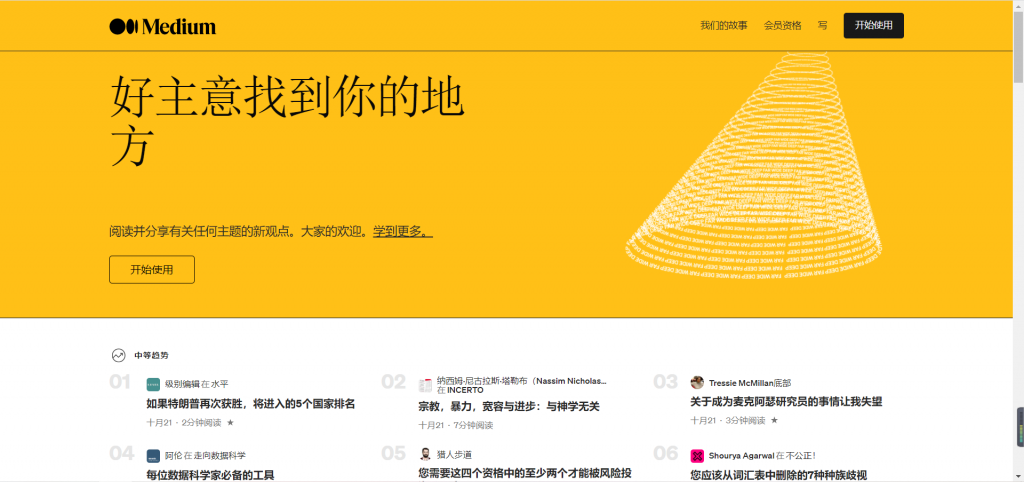This screenshot has width=1024, height=482.
Task: Follow the 学到更多 link
Action: [402, 231]
